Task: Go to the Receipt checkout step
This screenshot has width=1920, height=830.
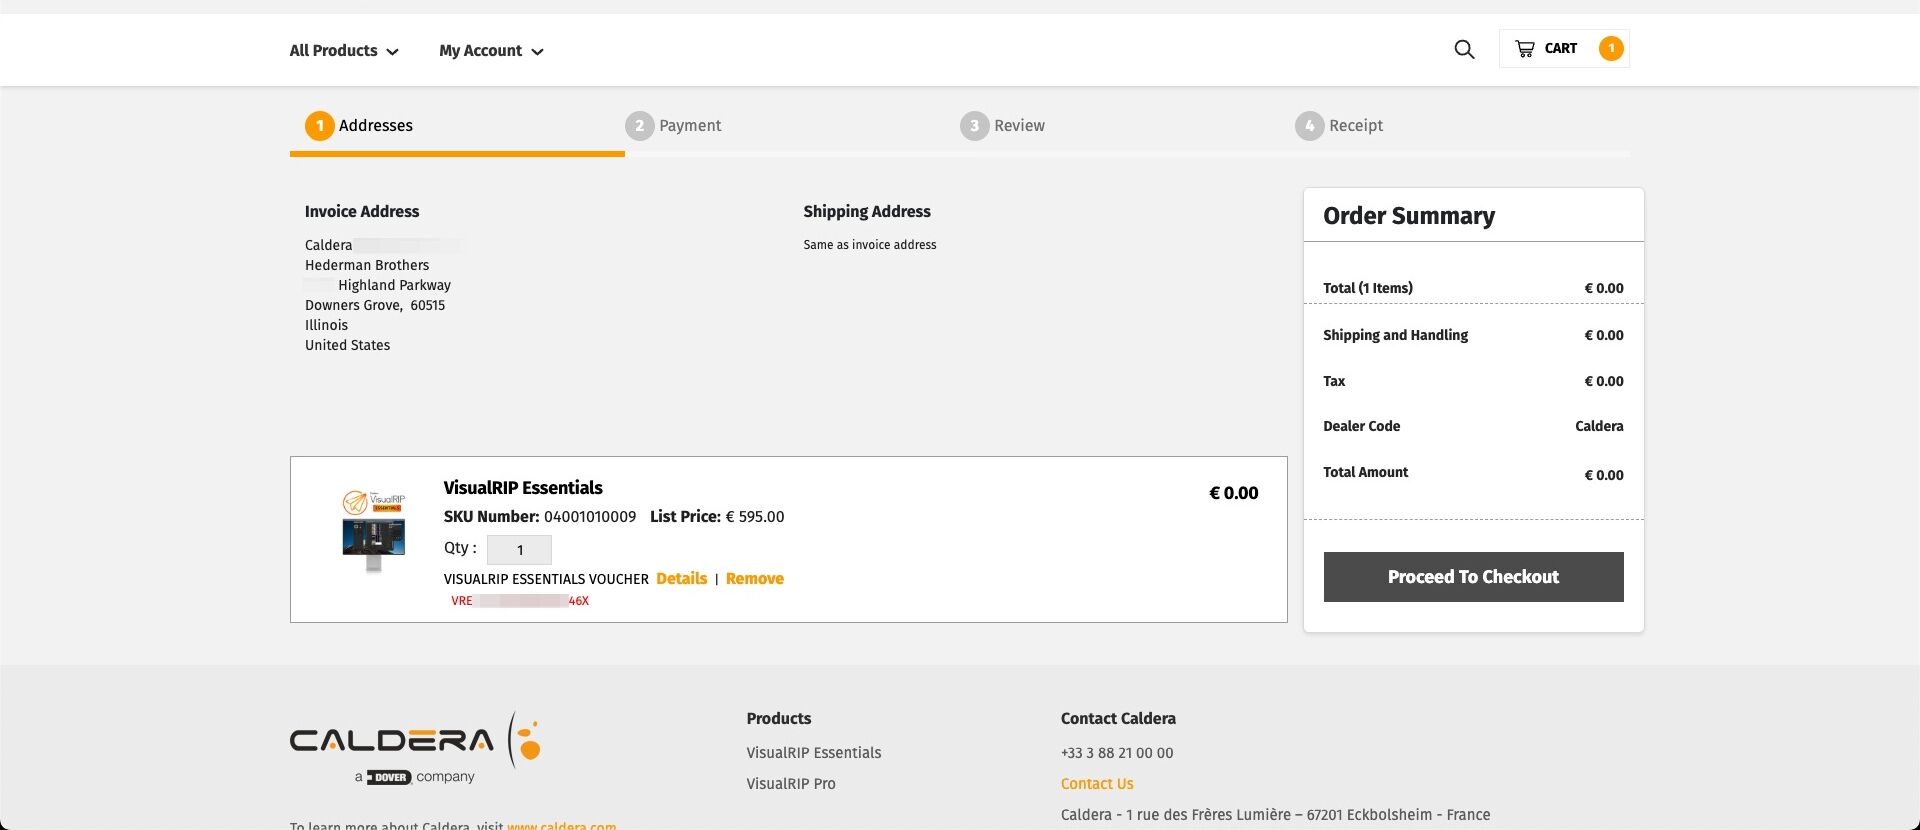Action: point(1339,126)
